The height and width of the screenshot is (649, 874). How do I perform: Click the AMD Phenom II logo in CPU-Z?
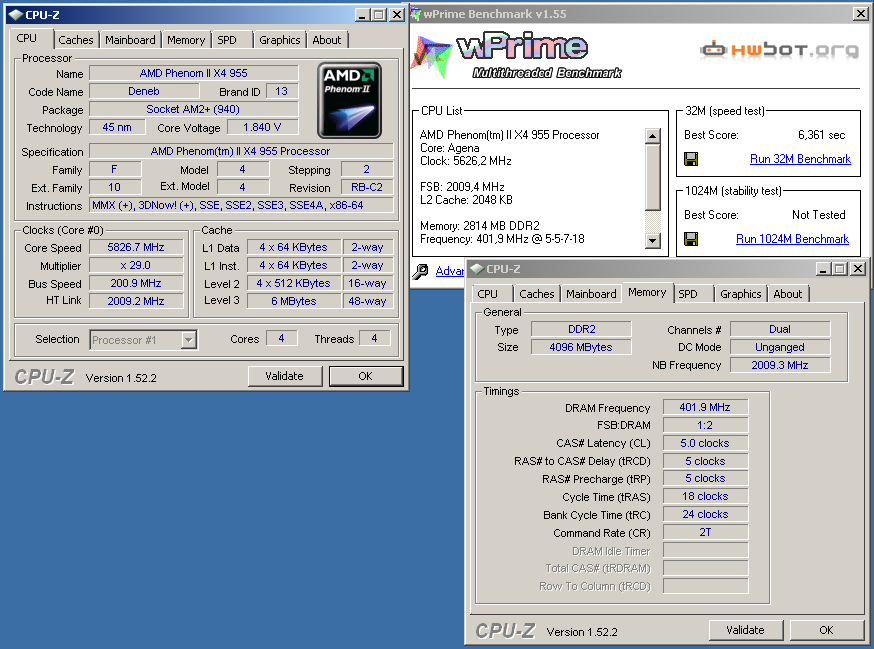click(349, 100)
